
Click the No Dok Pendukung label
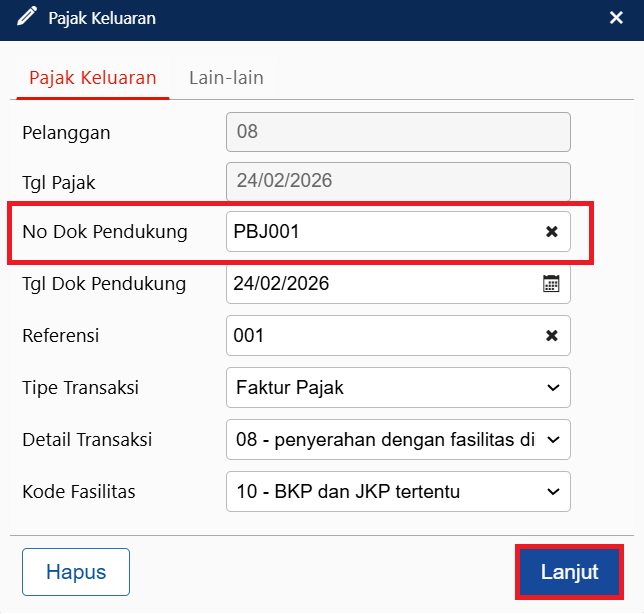(105, 232)
